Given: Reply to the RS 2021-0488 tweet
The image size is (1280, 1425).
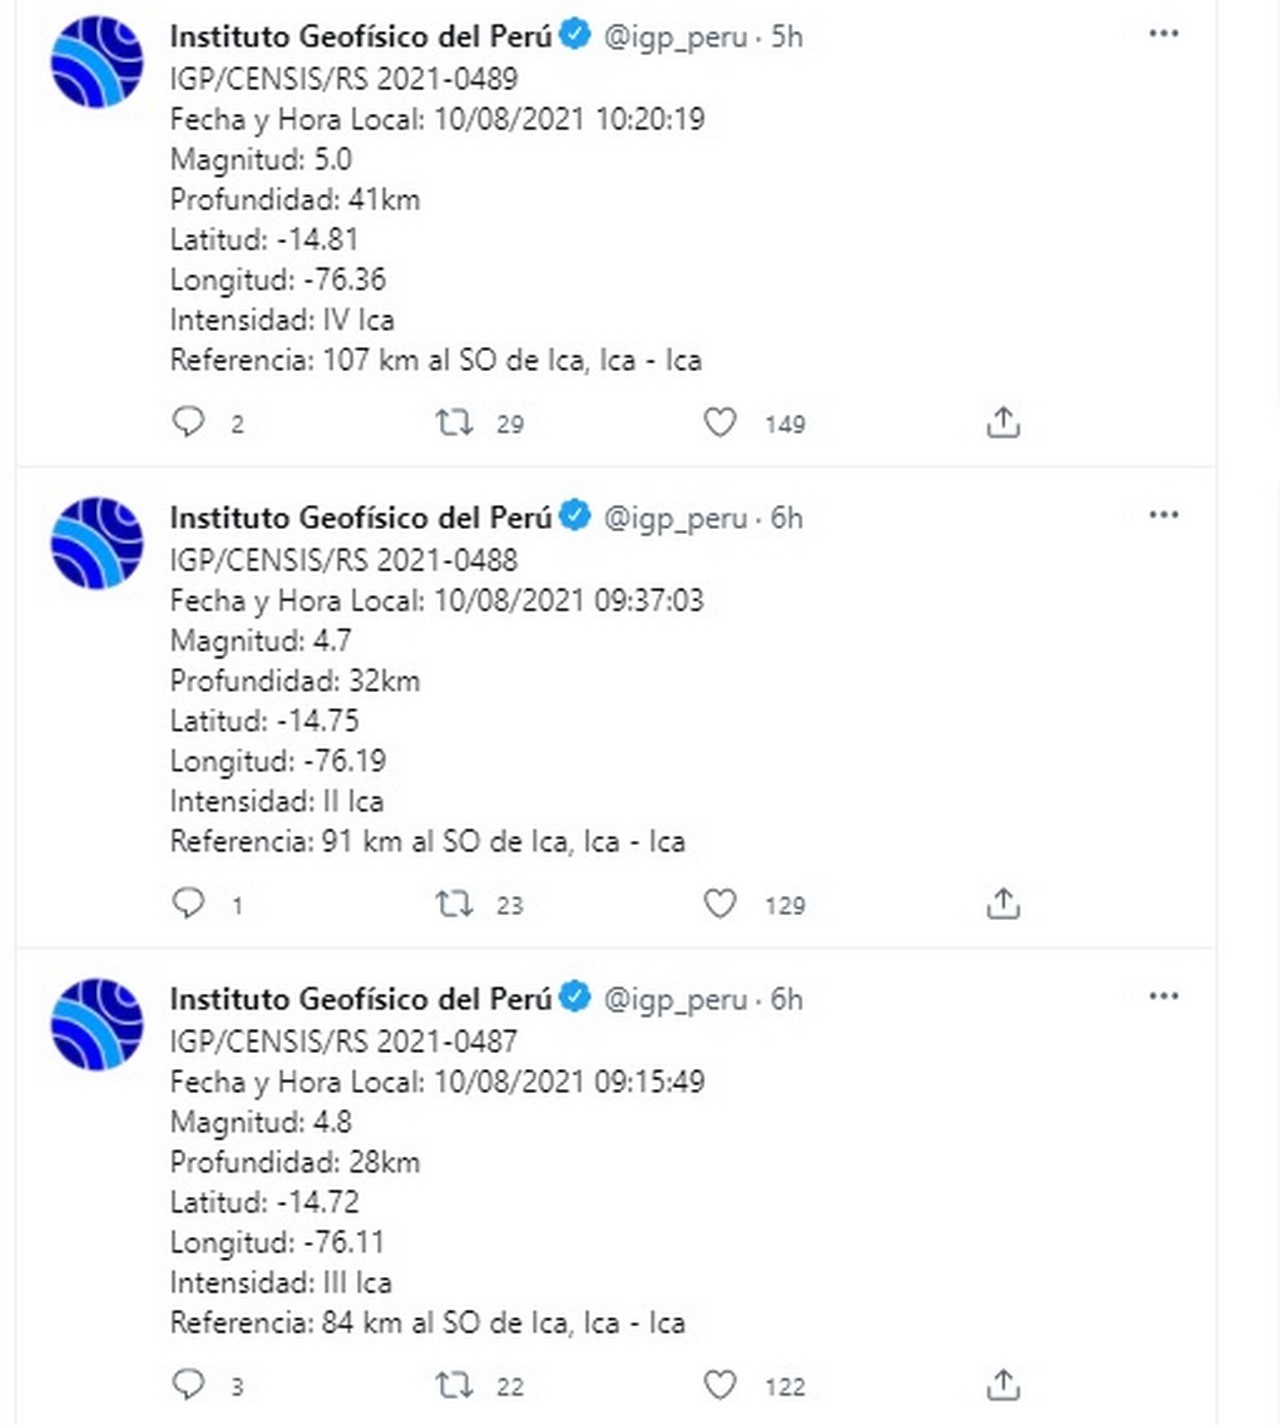Looking at the screenshot, I should click(x=188, y=903).
